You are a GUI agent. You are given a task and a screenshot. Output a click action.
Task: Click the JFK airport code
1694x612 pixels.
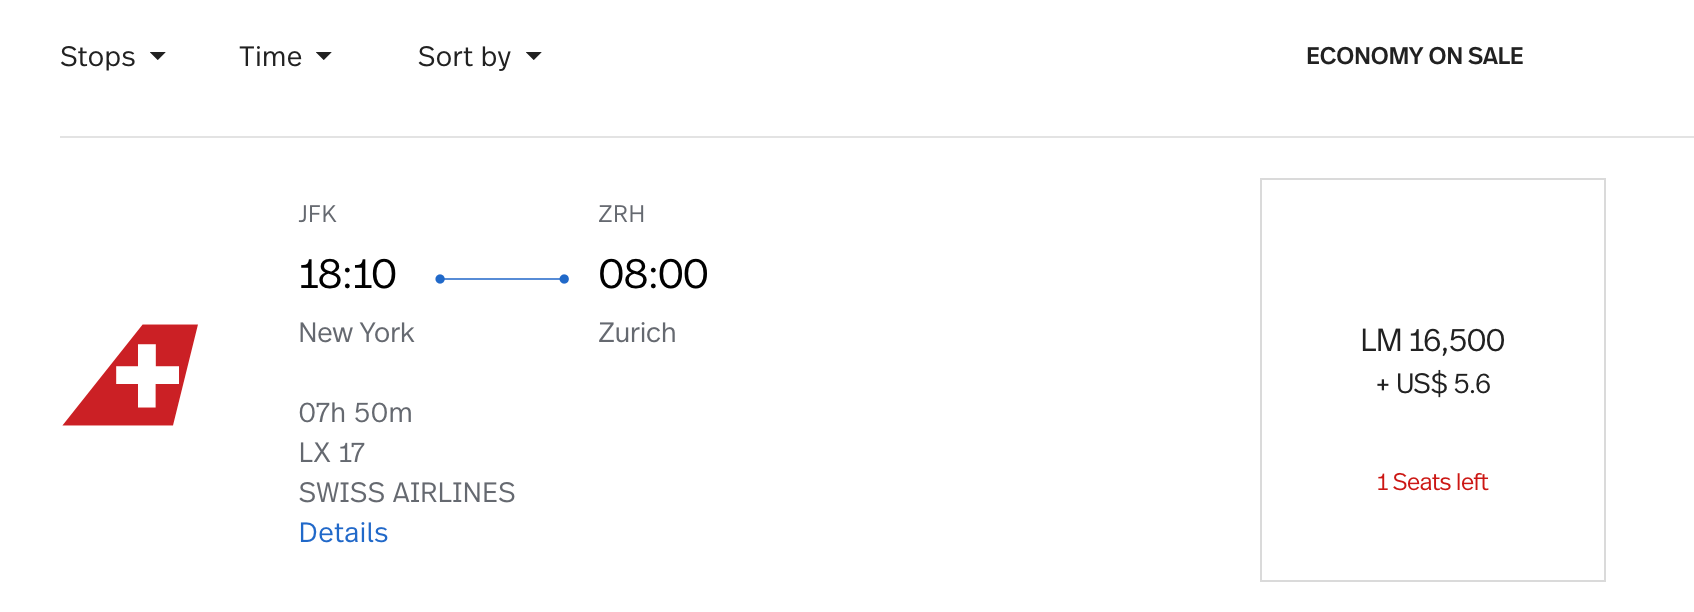point(317,214)
